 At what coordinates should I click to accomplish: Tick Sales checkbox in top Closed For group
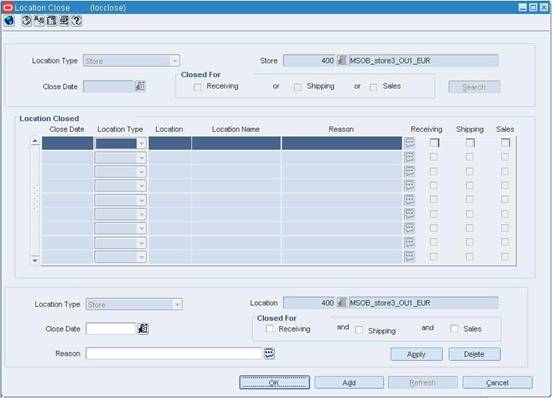pyautogui.click(x=373, y=87)
